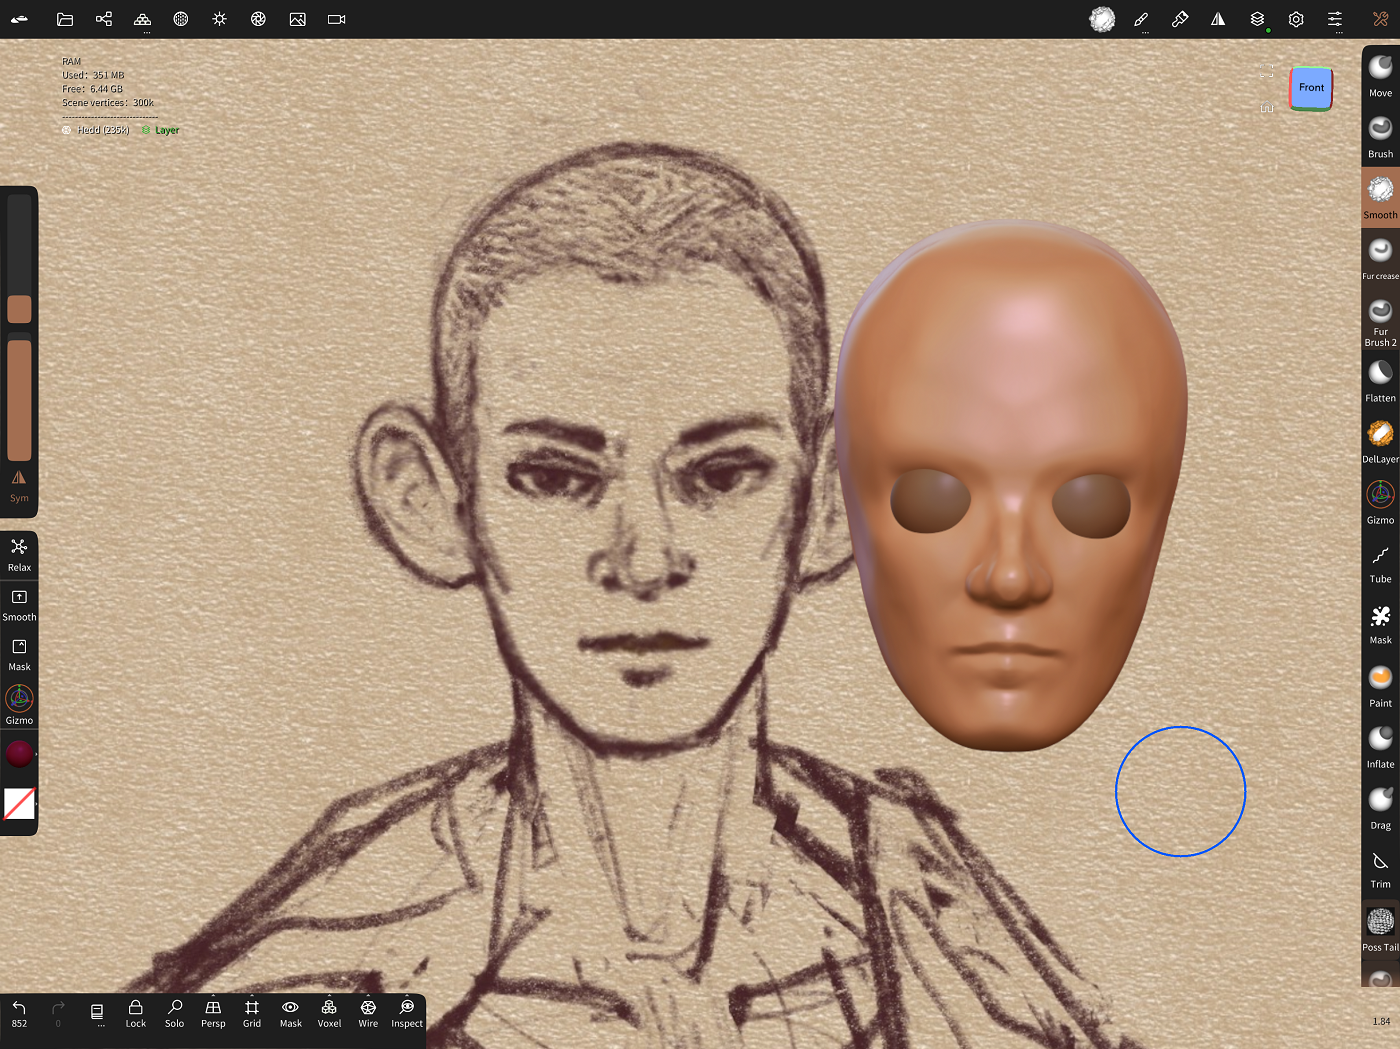Screen dimensions: 1400x1049
Task: Toggle Solo mode
Action: [175, 1014]
